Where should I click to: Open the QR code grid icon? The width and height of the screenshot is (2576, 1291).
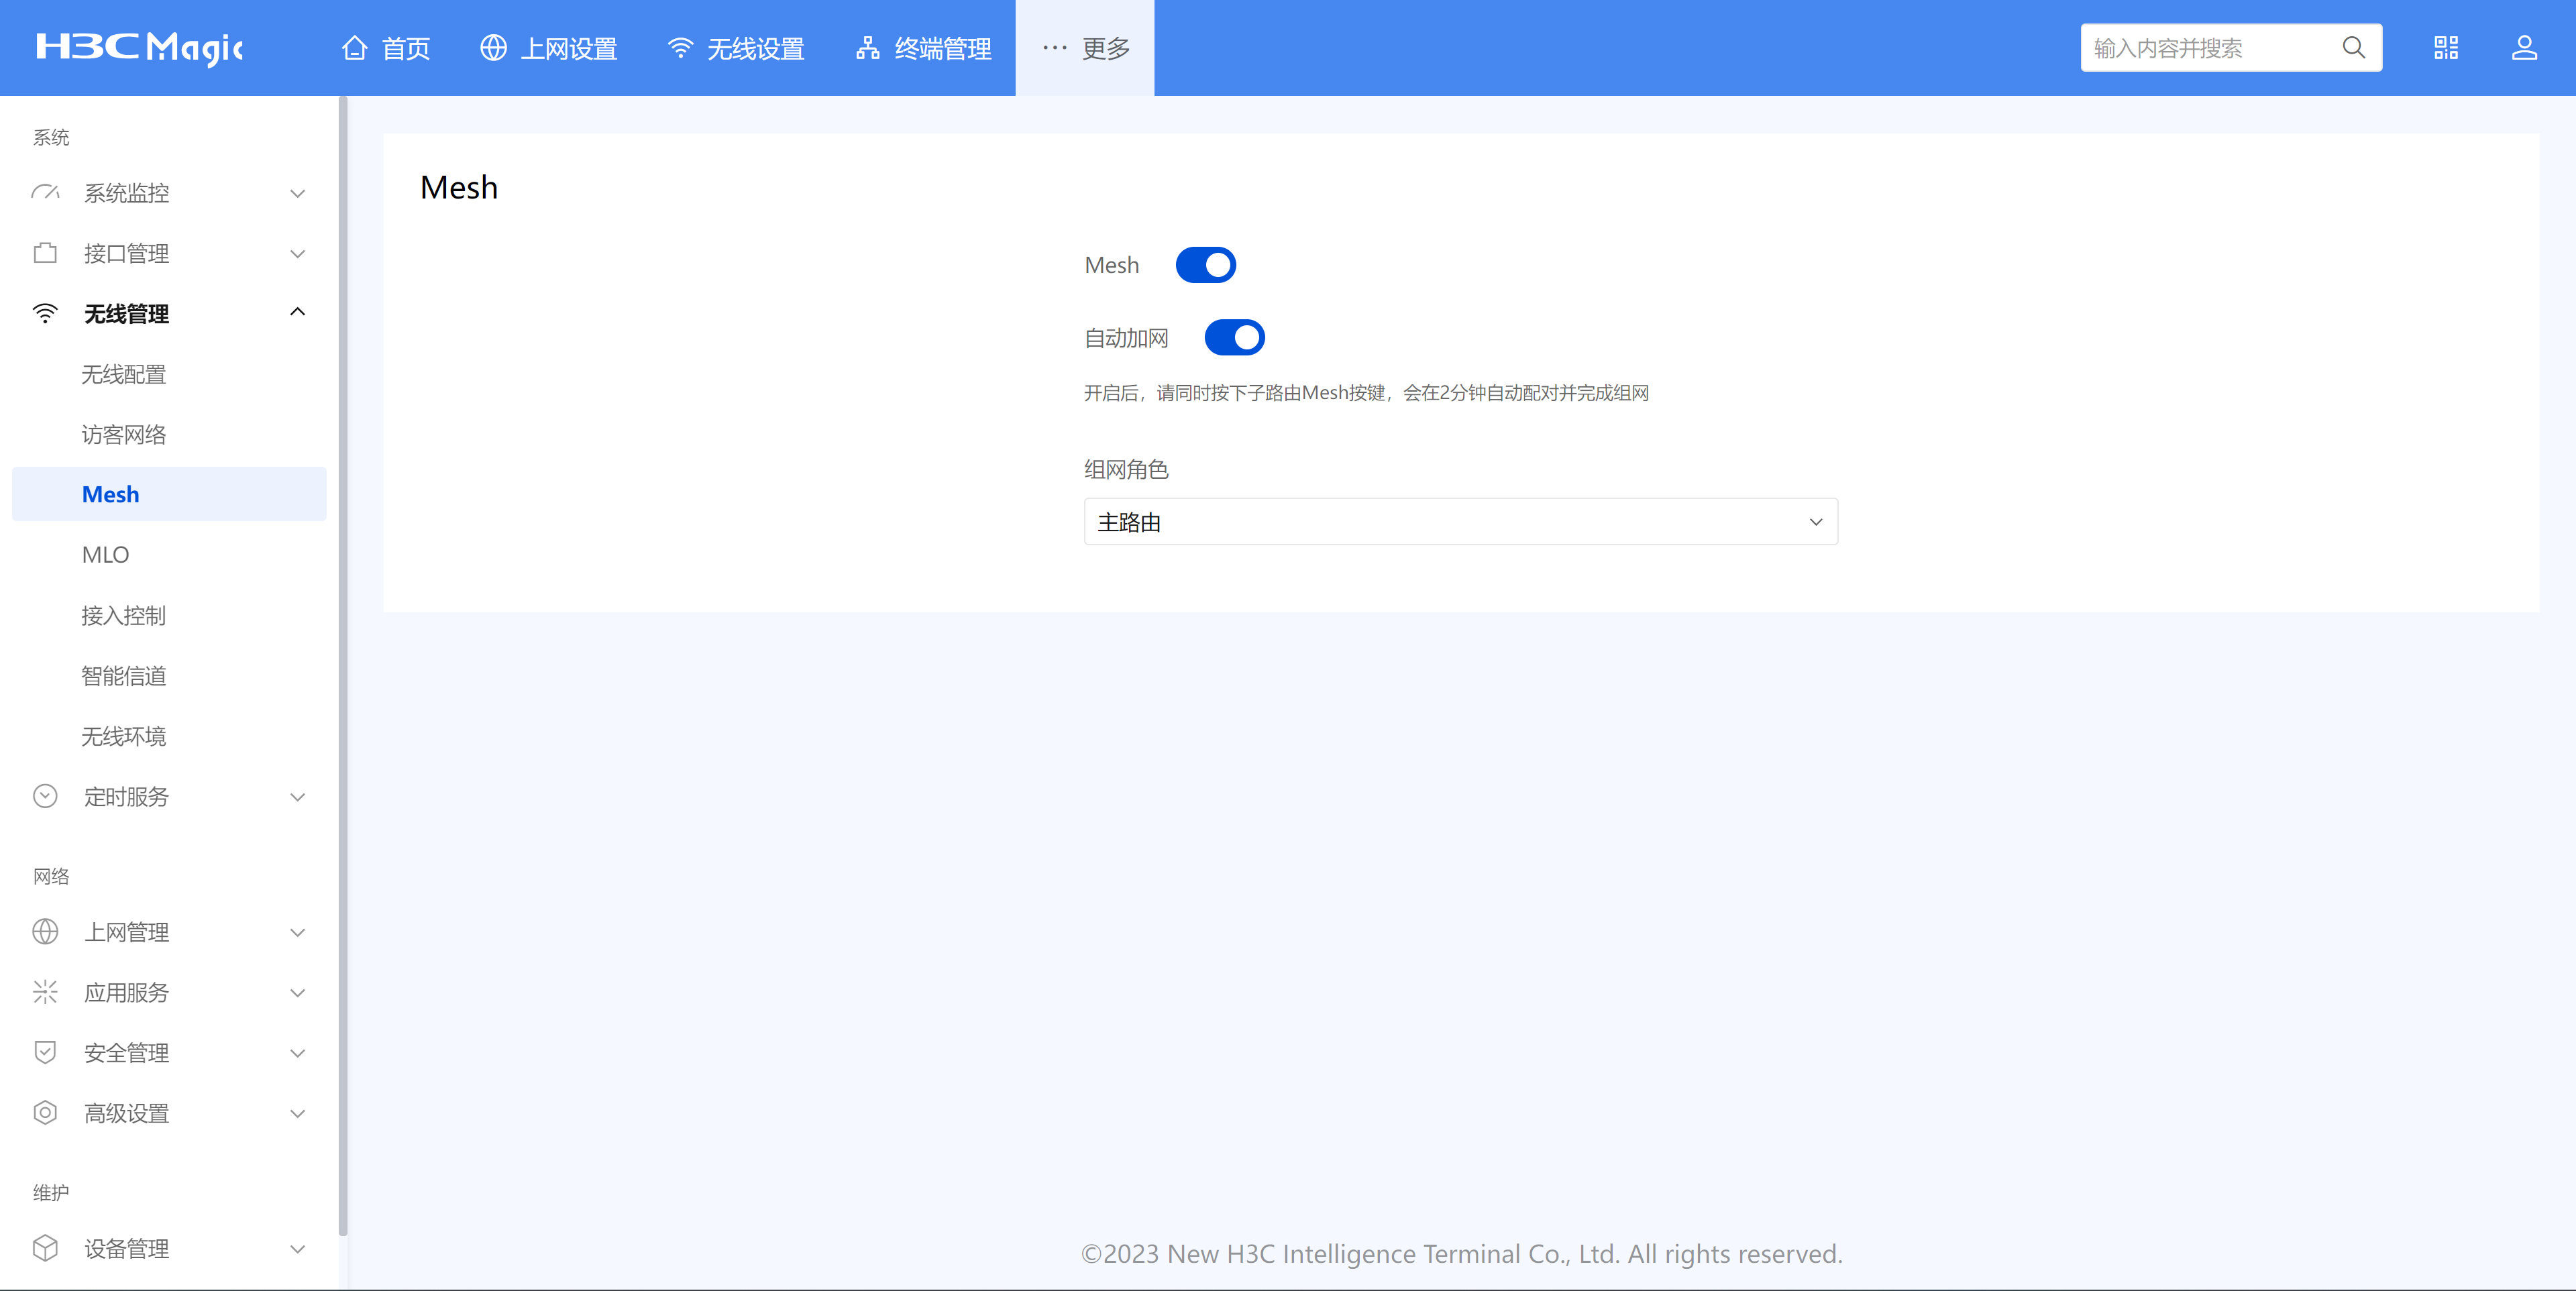click(x=2446, y=48)
